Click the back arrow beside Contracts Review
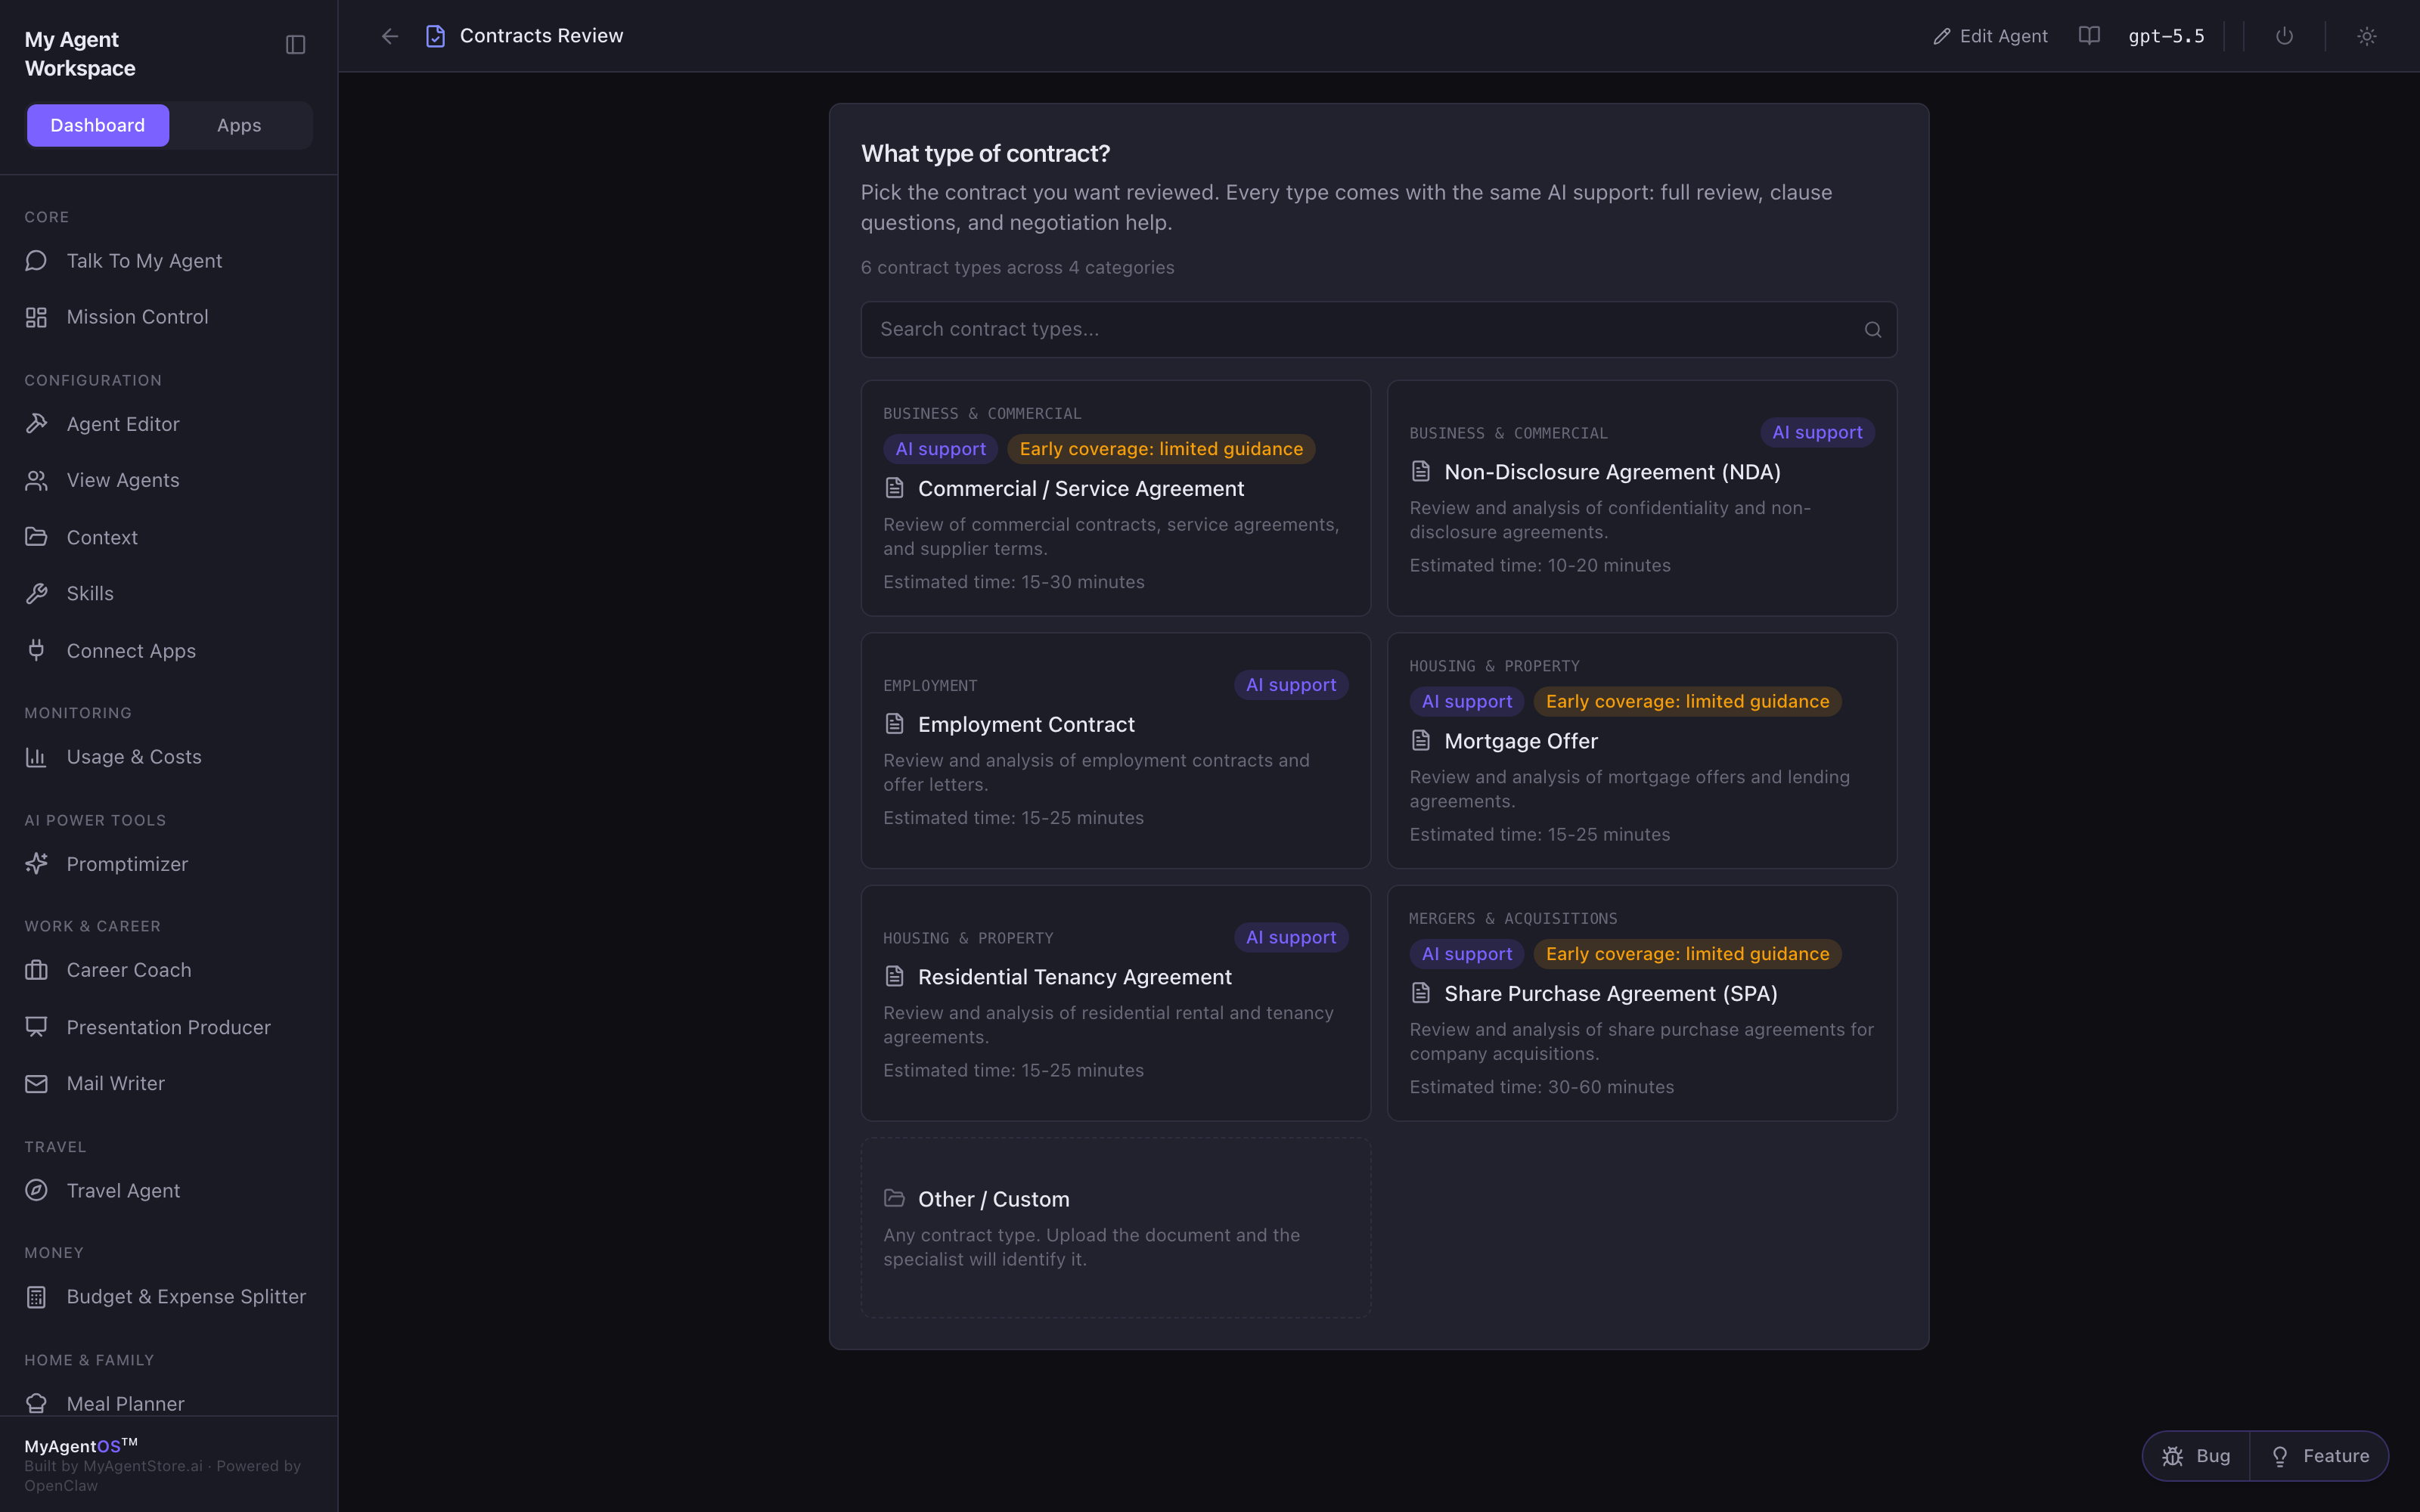The height and width of the screenshot is (1512, 2420). 390,36
